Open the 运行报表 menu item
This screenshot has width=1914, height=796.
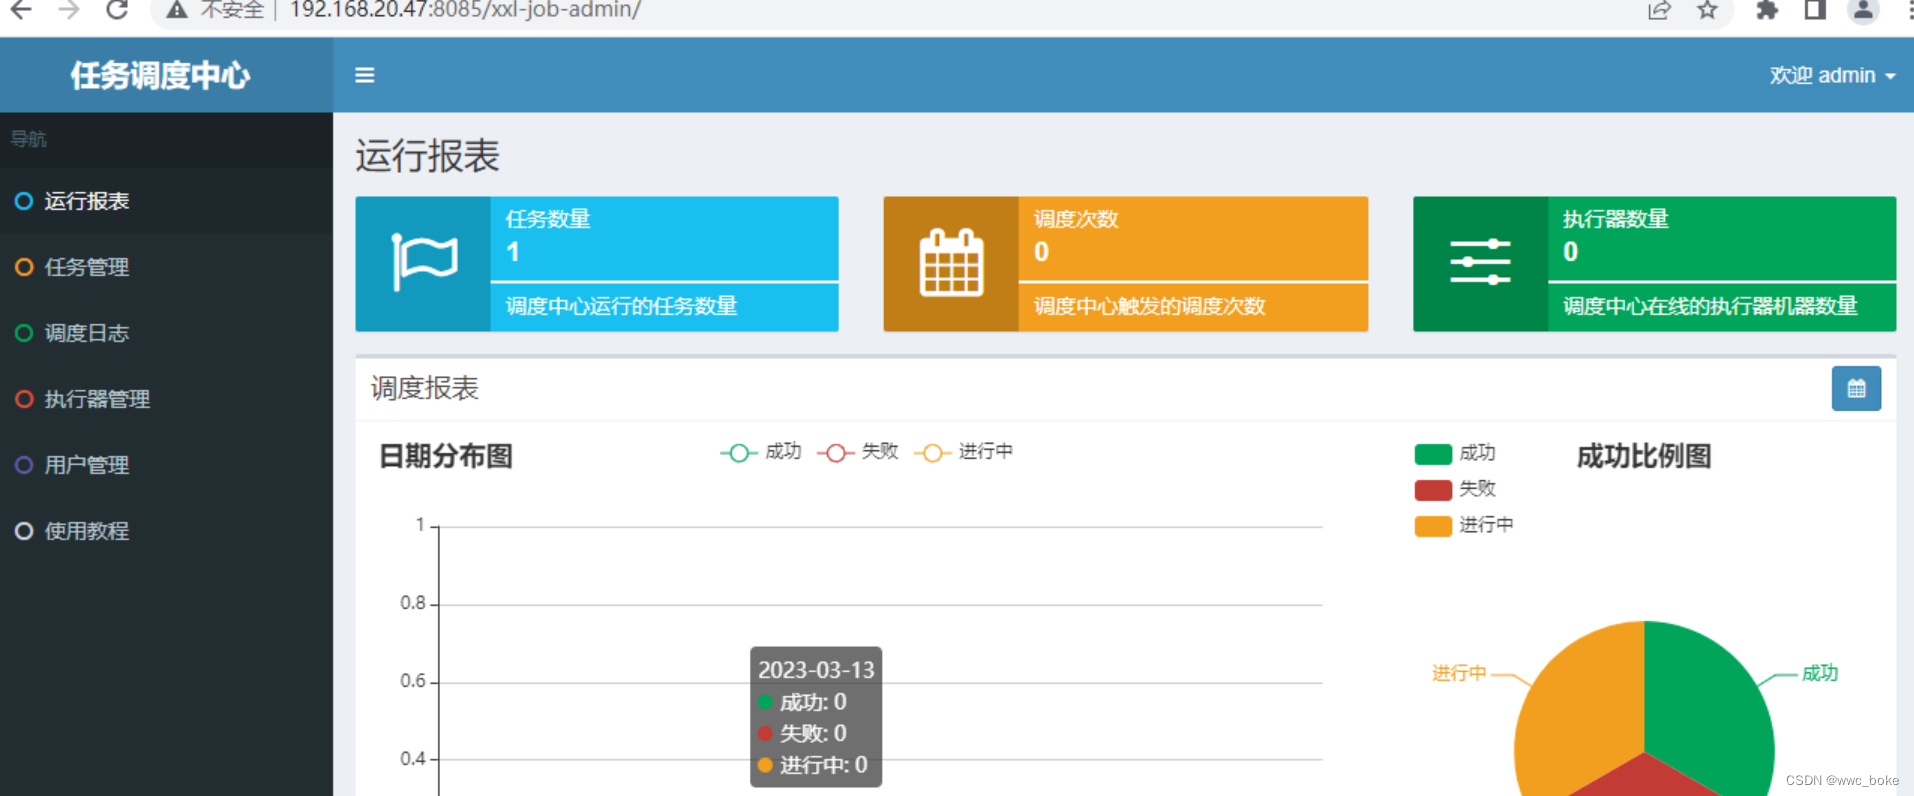click(166, 201)
